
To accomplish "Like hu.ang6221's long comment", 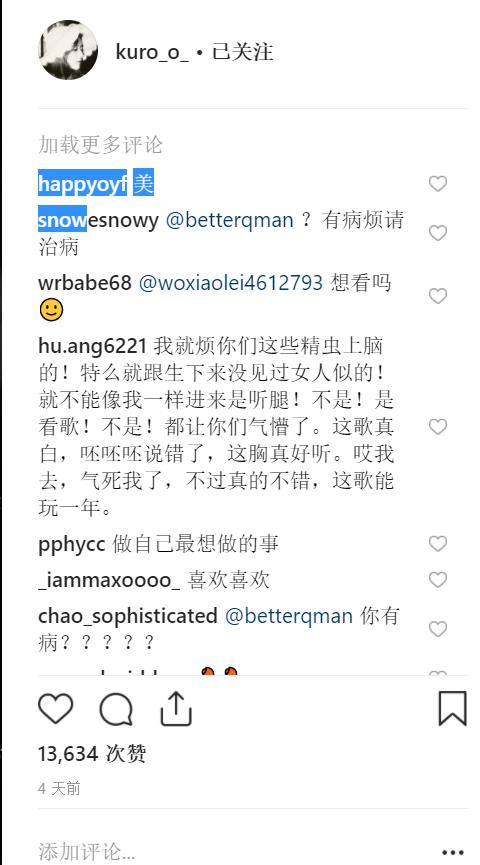I will (x=438, y=426).
